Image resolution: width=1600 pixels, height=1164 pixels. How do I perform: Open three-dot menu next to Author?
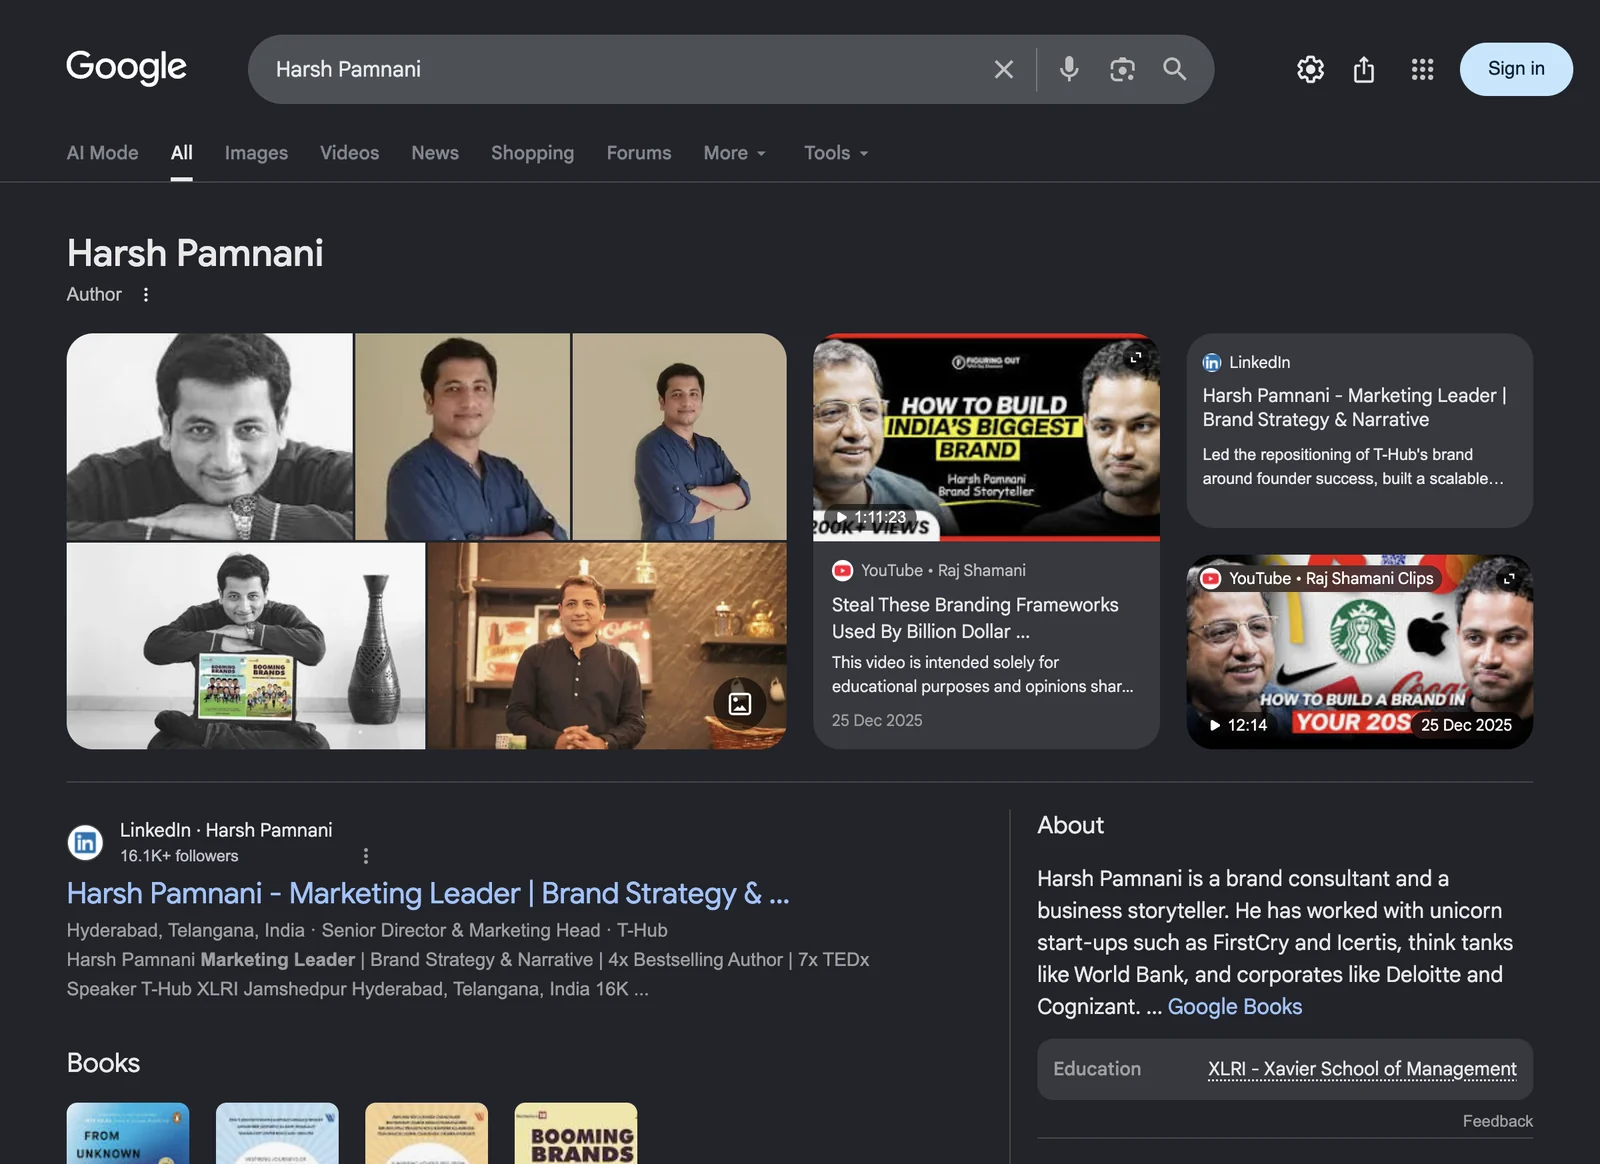(x=146, y=295)
